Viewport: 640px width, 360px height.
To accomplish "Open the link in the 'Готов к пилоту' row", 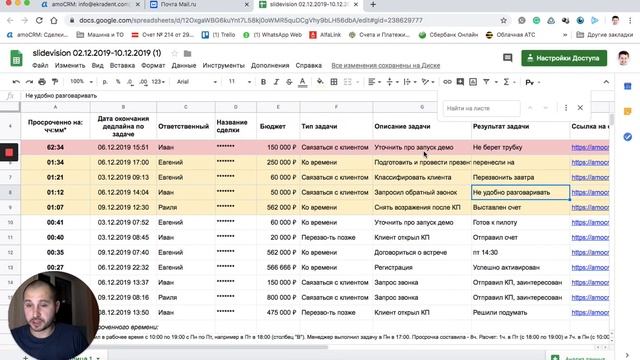I will [590, 222].
